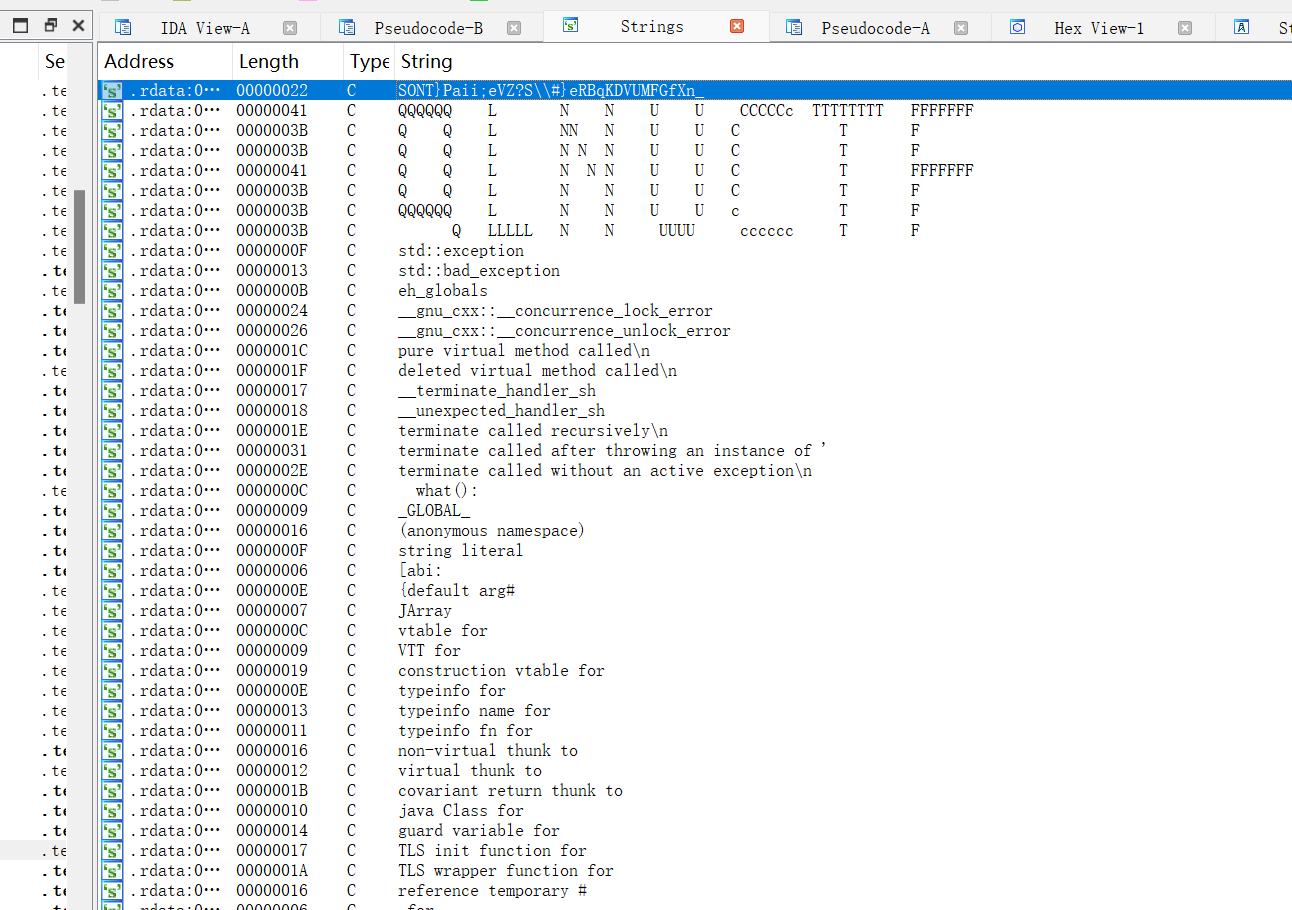Click string icon of std::exception row

113,251
